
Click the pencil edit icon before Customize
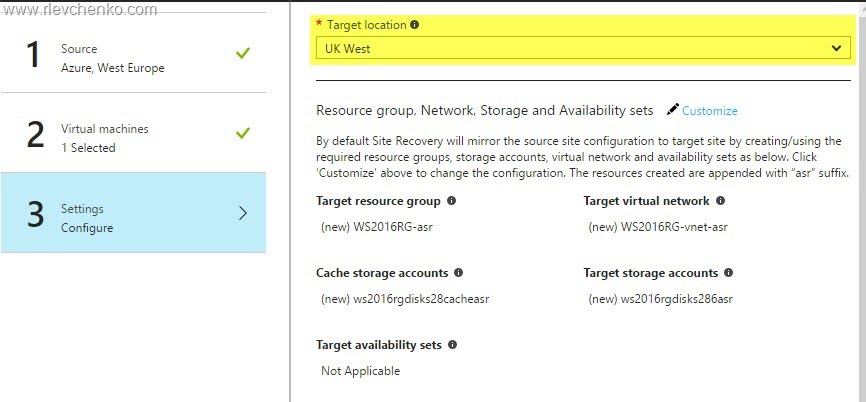(672, 110)
